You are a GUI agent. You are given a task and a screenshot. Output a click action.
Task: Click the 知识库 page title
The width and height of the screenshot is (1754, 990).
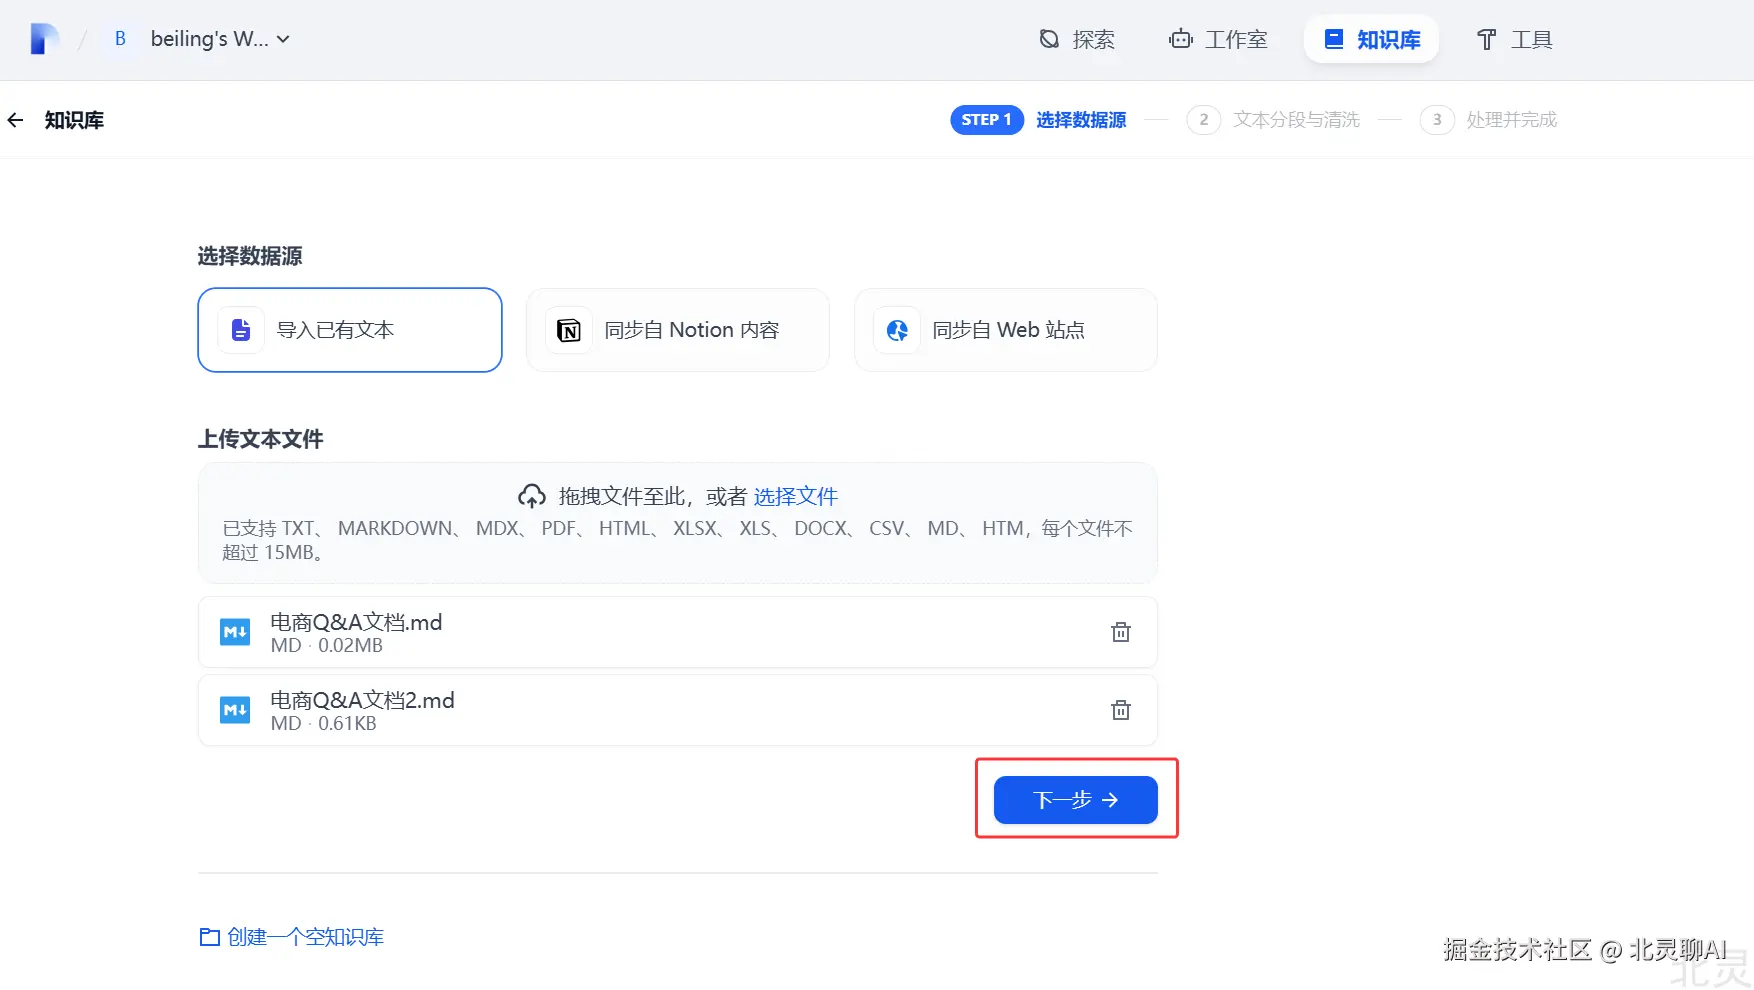(x=74, y=120)
